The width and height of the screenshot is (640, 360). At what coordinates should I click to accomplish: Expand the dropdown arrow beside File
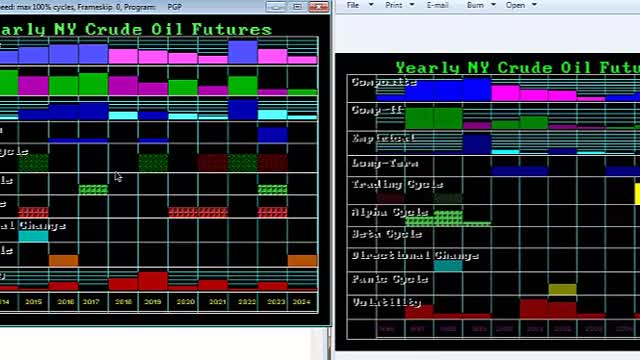point(371,5)
